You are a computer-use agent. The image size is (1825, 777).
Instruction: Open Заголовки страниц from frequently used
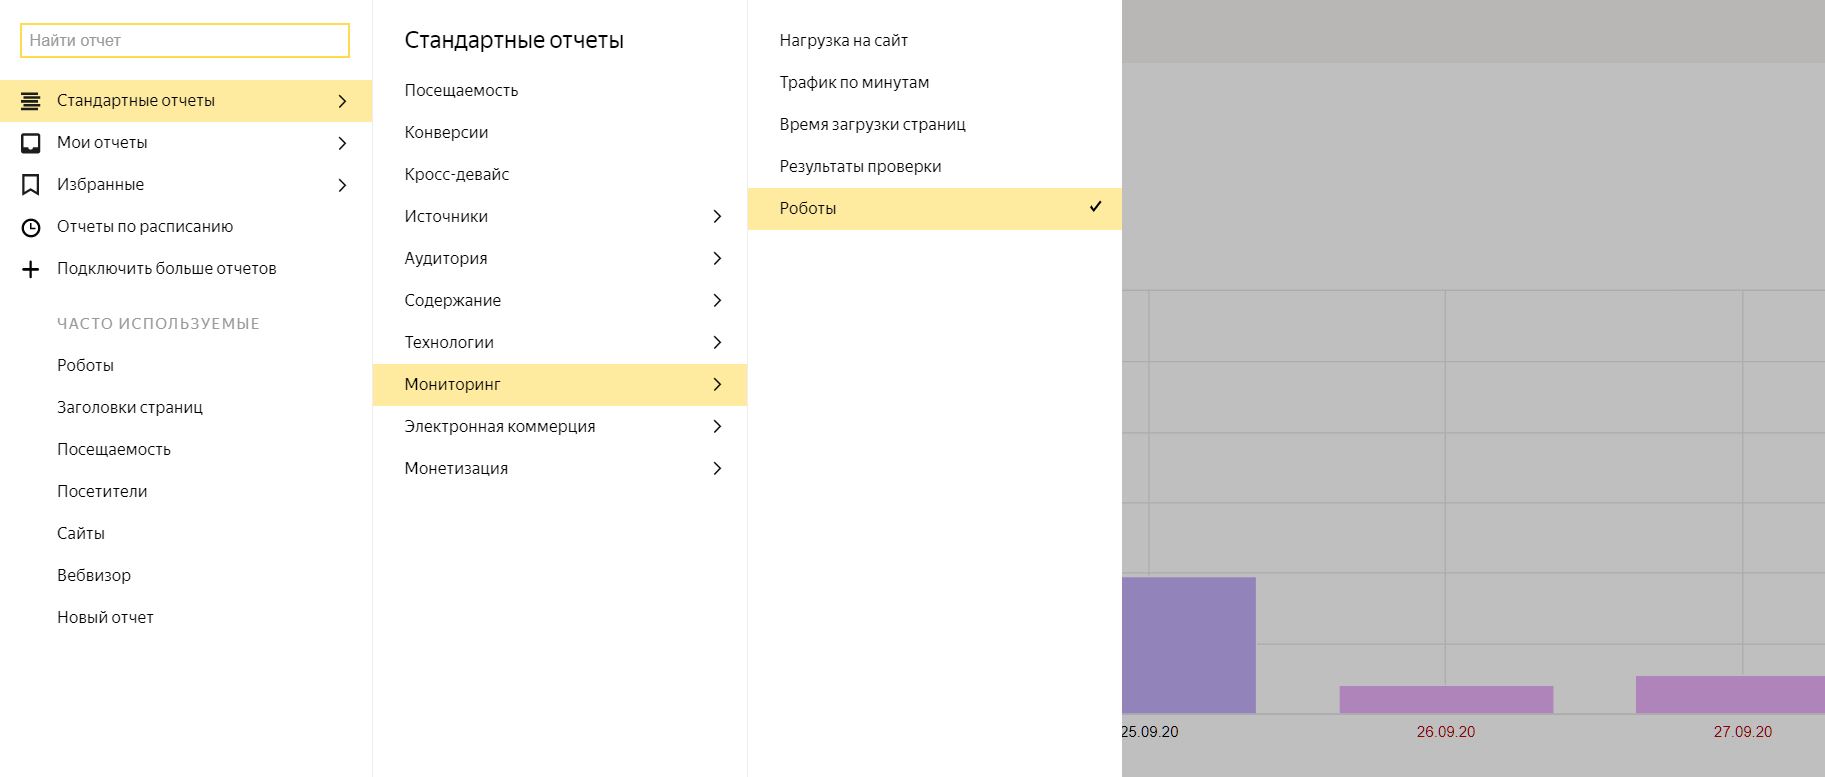[130, 407]
